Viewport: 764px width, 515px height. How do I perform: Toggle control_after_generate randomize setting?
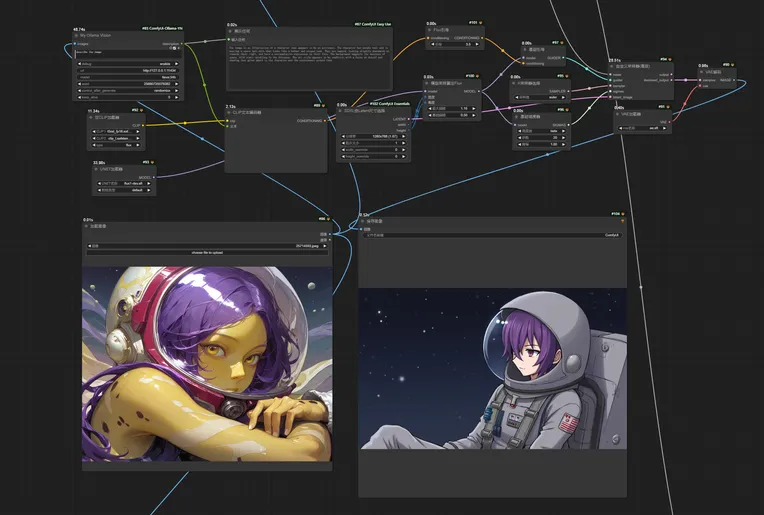point(130,90)
